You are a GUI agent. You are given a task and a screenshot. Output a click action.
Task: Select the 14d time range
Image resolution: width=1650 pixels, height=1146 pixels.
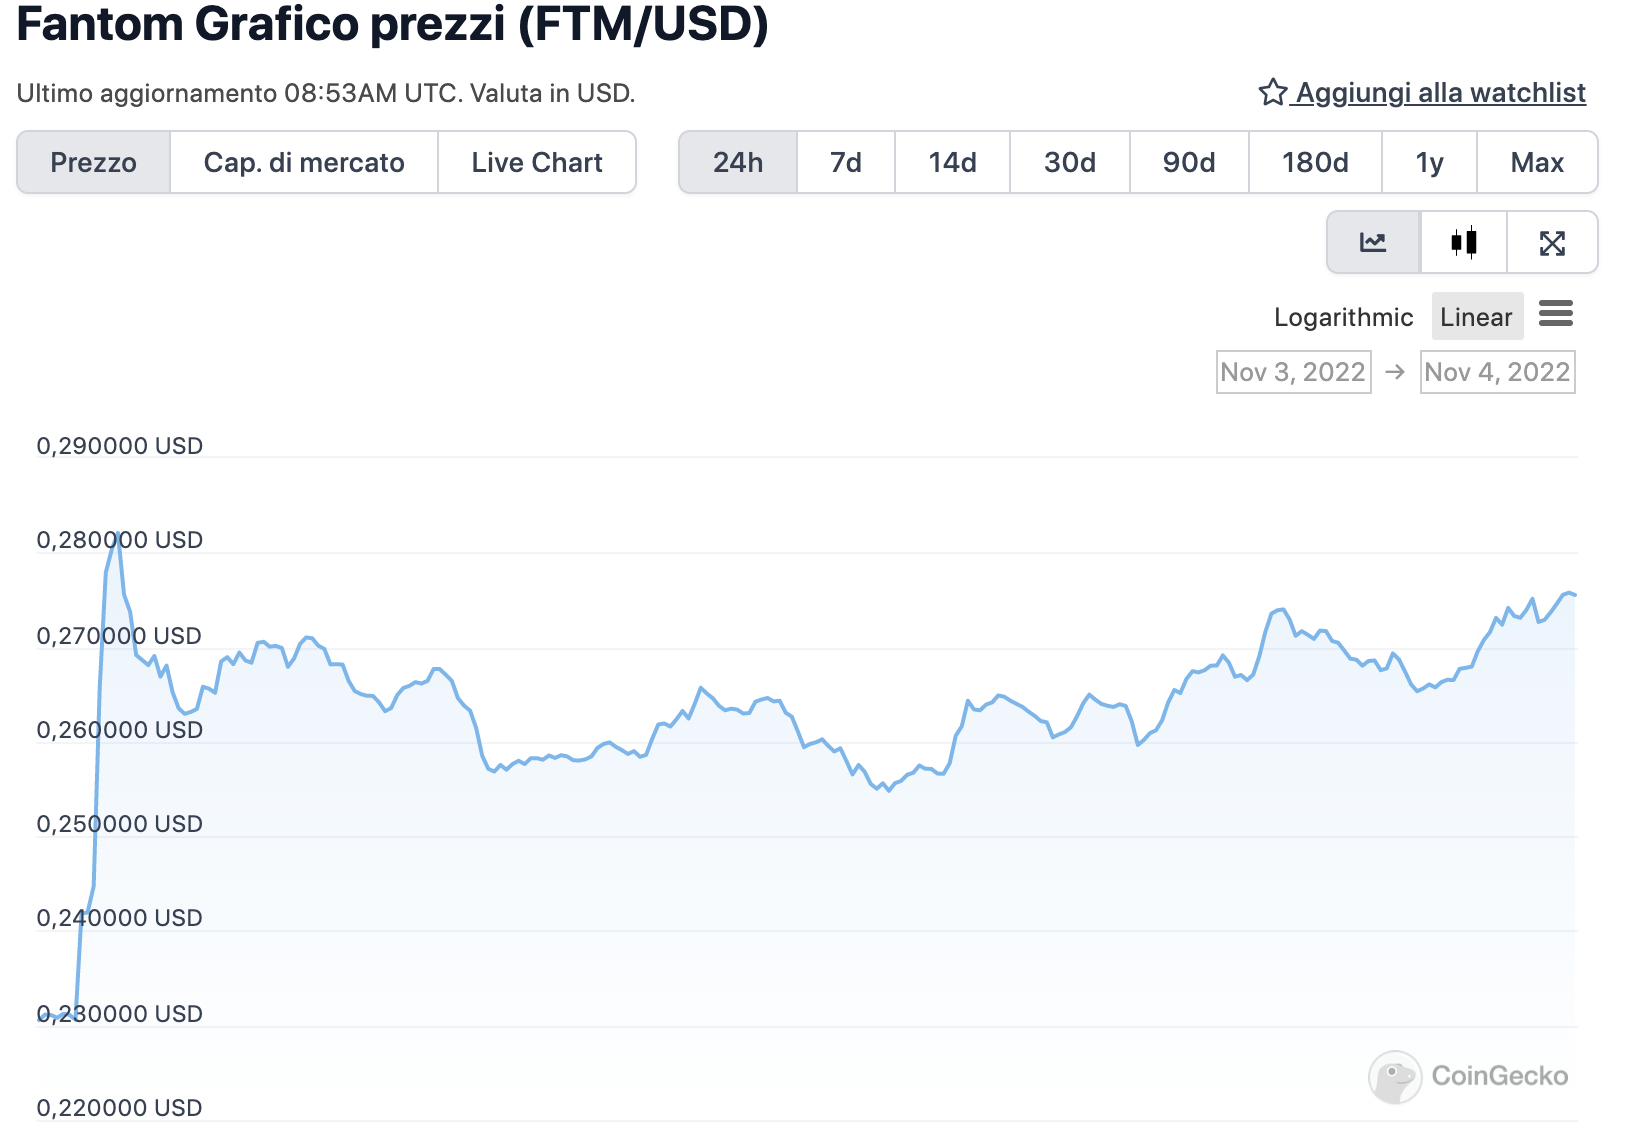pos(952,162)
